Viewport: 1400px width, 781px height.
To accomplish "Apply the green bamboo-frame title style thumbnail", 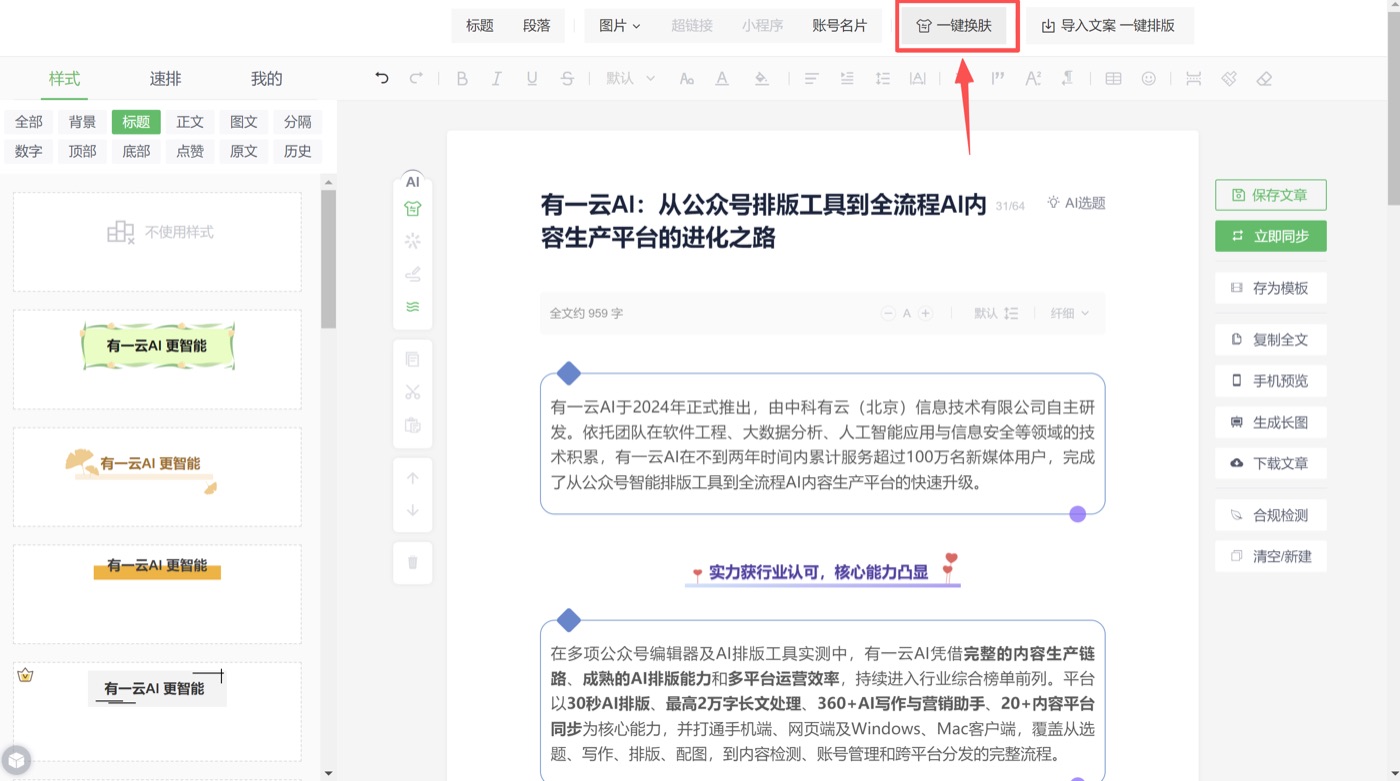I will click(157, 359).
